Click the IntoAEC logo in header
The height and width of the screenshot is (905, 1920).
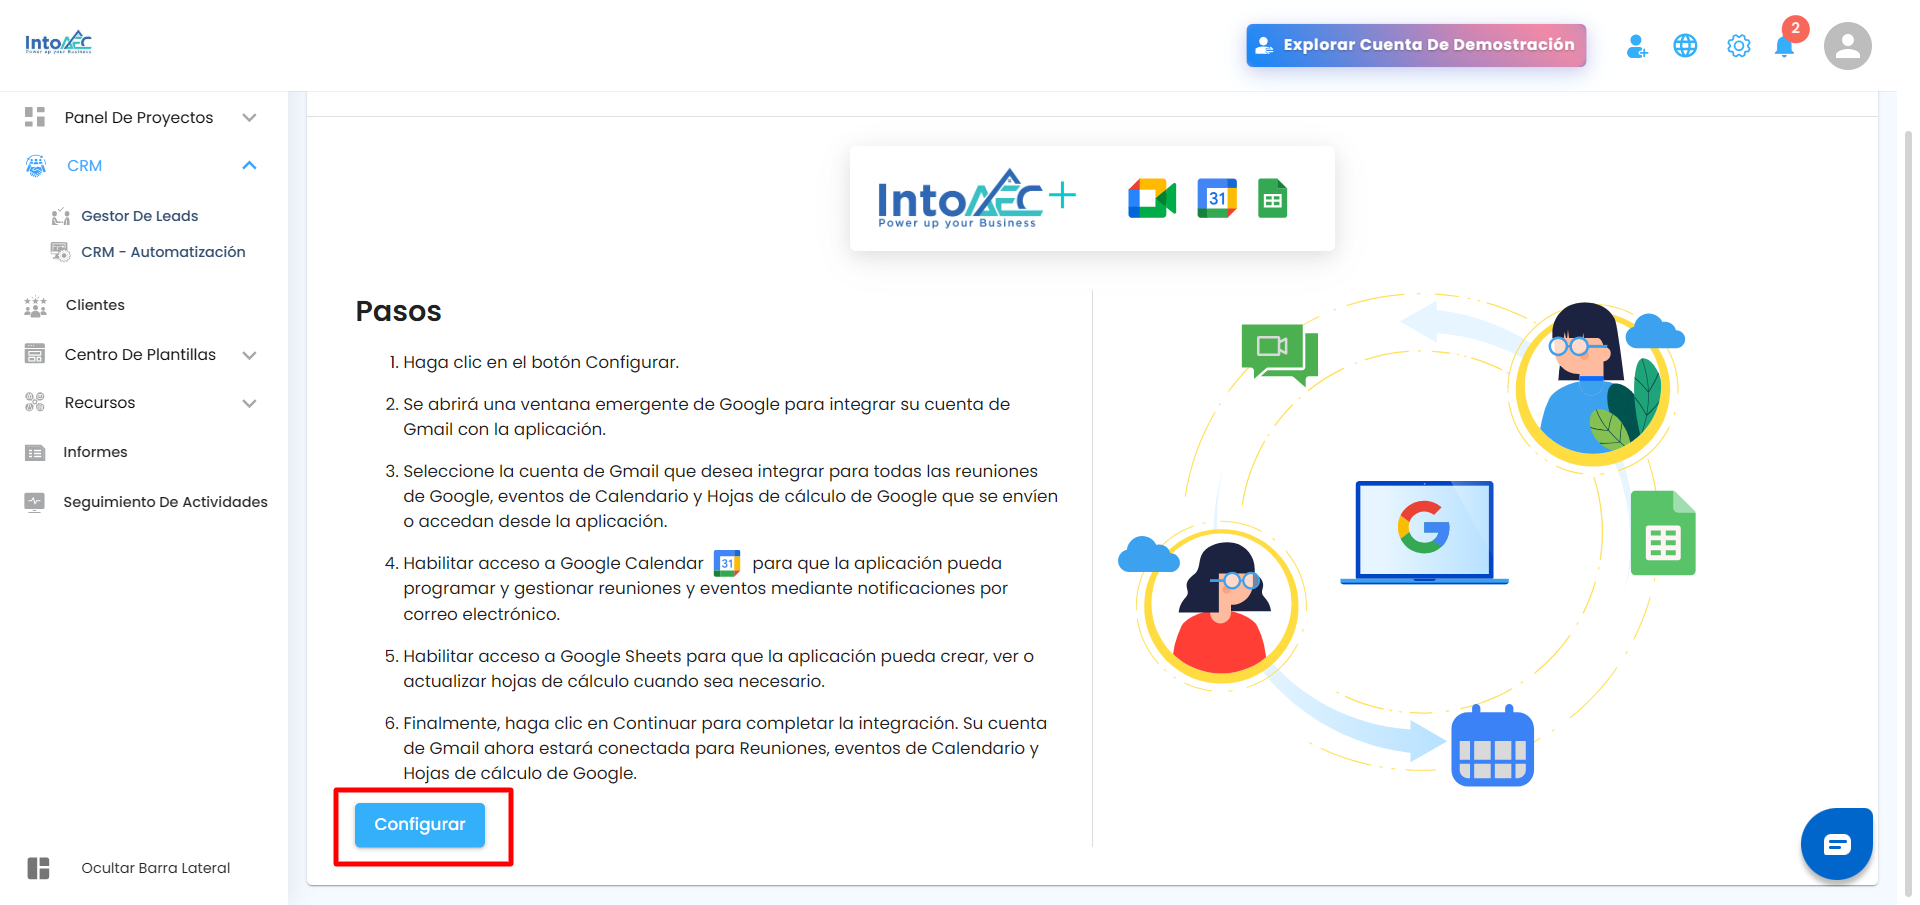coord(58,42)
